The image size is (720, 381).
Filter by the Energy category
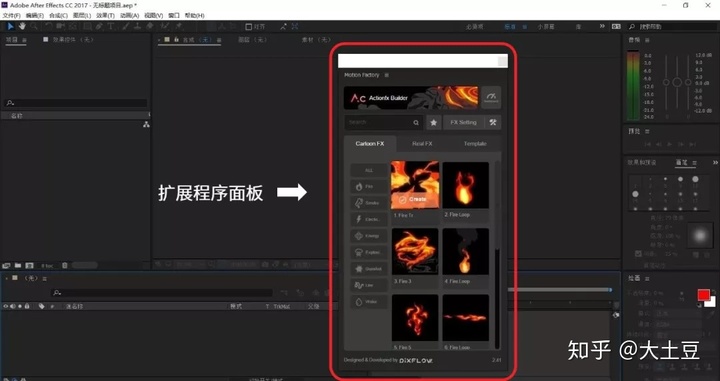point(369,236)
